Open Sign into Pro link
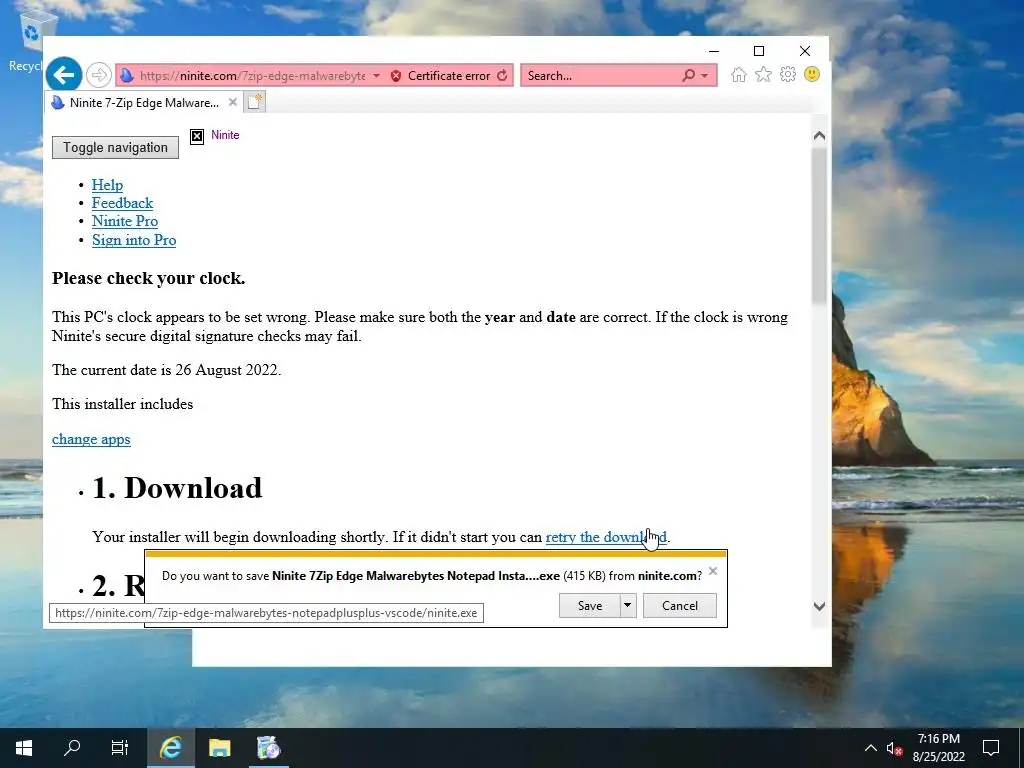Viewport: 1024px width, 768px height. [x=134, y=240]
